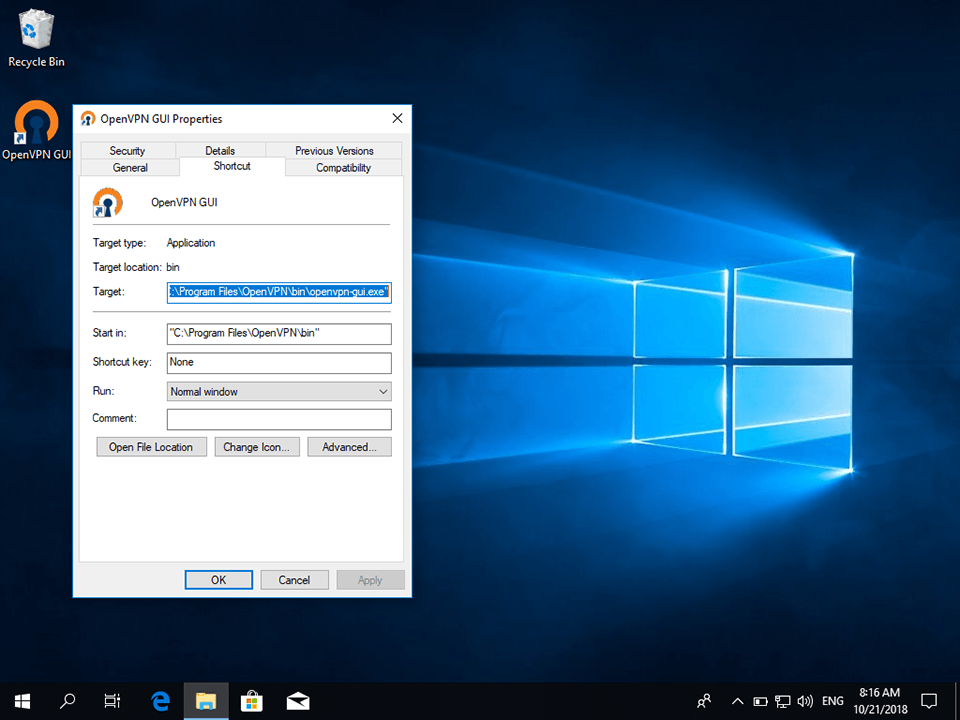Open Action Center notifications icon
960x720 pixels.
click(x=929, y=701)
